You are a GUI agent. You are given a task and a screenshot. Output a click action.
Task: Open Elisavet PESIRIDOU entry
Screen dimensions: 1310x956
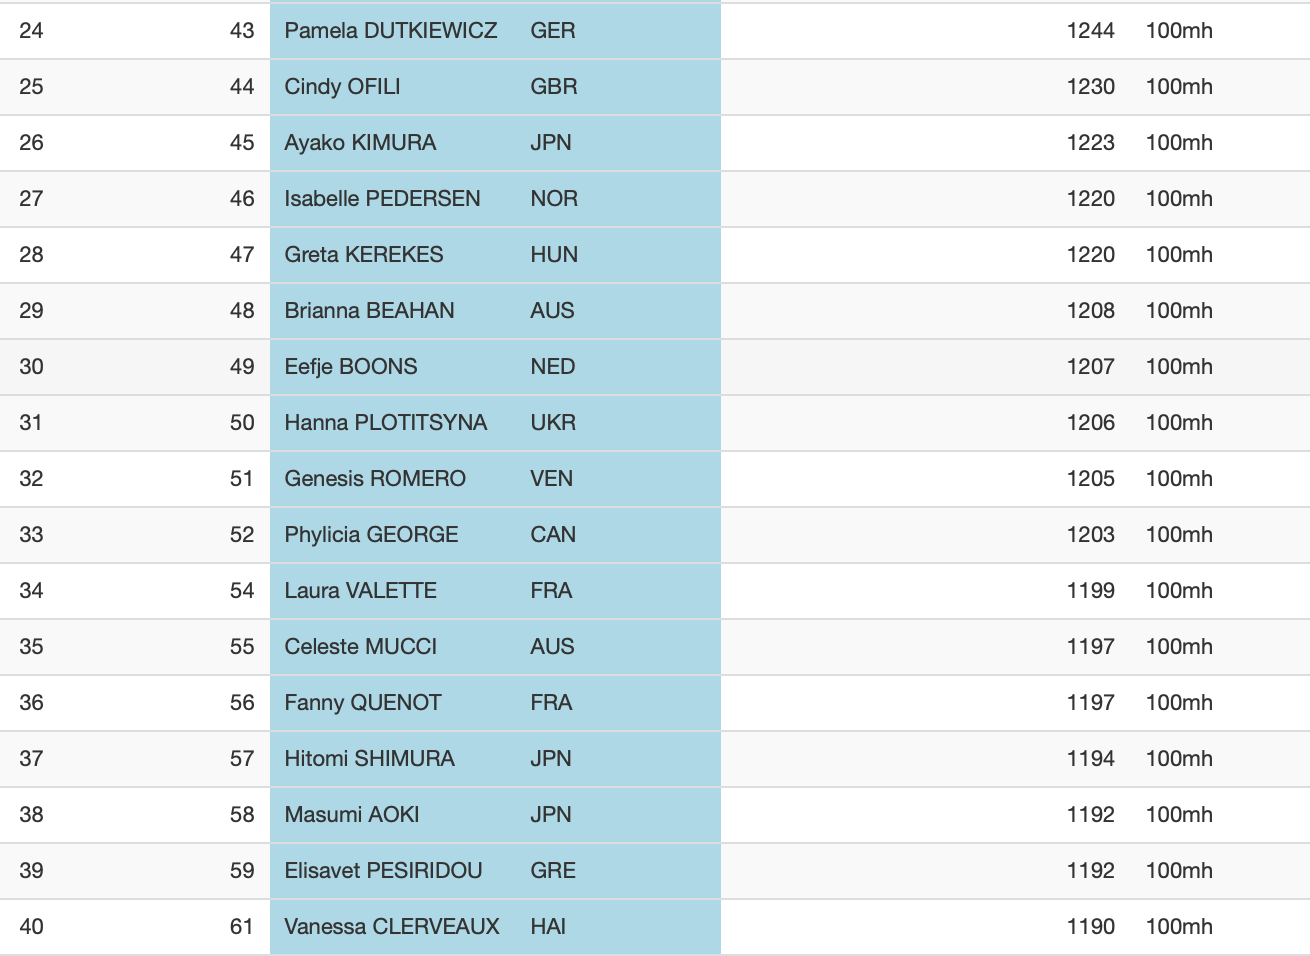[383, 871]
